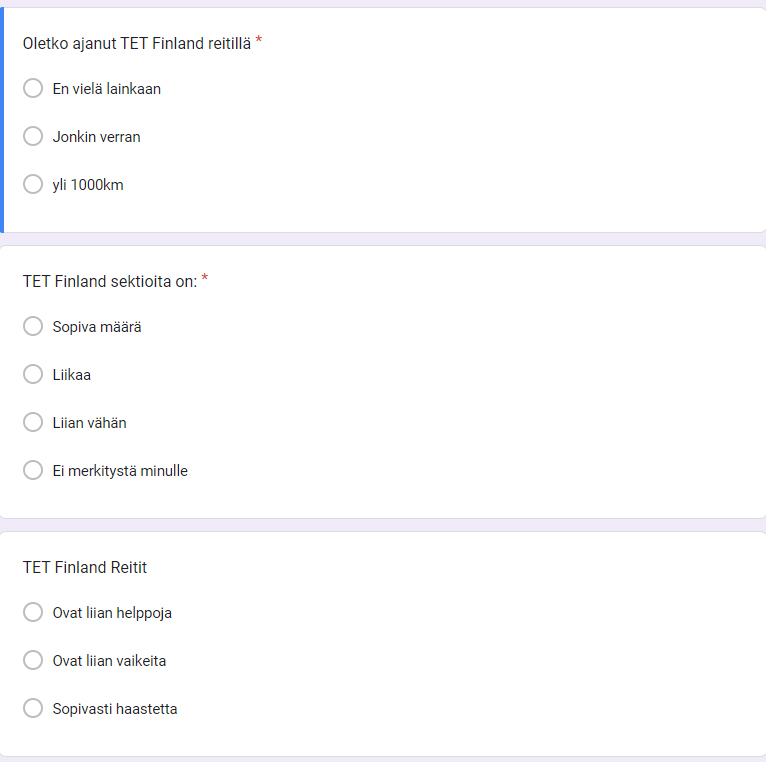This screenshot has width=766, height=762.
Task: Pick 'Sopivasti haastetta' radio option
Action: (x=33, y=709)
